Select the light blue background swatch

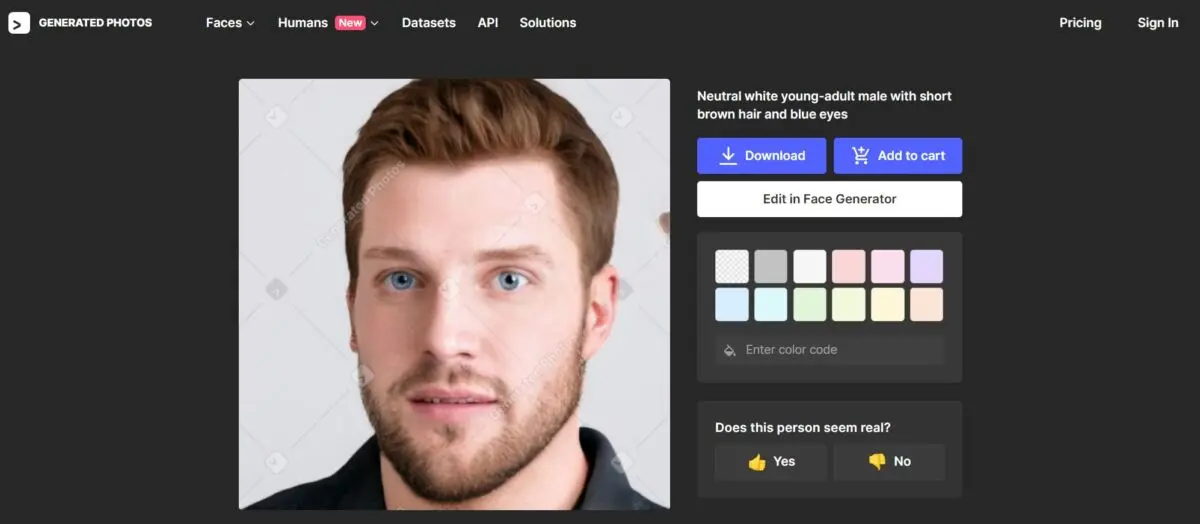(x=732, y=305)
